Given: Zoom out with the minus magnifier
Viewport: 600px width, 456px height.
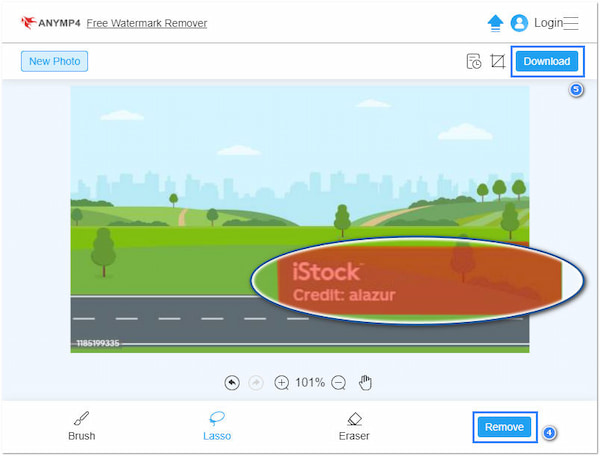Looking at the screenshot, I should point(339,382).
